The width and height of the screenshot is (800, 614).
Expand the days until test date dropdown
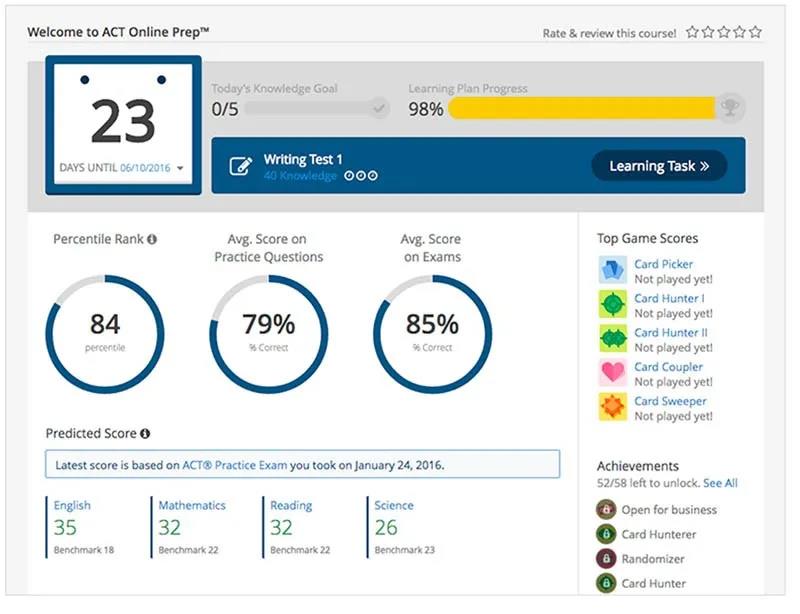pyautogui.click(x=180, y=169)
